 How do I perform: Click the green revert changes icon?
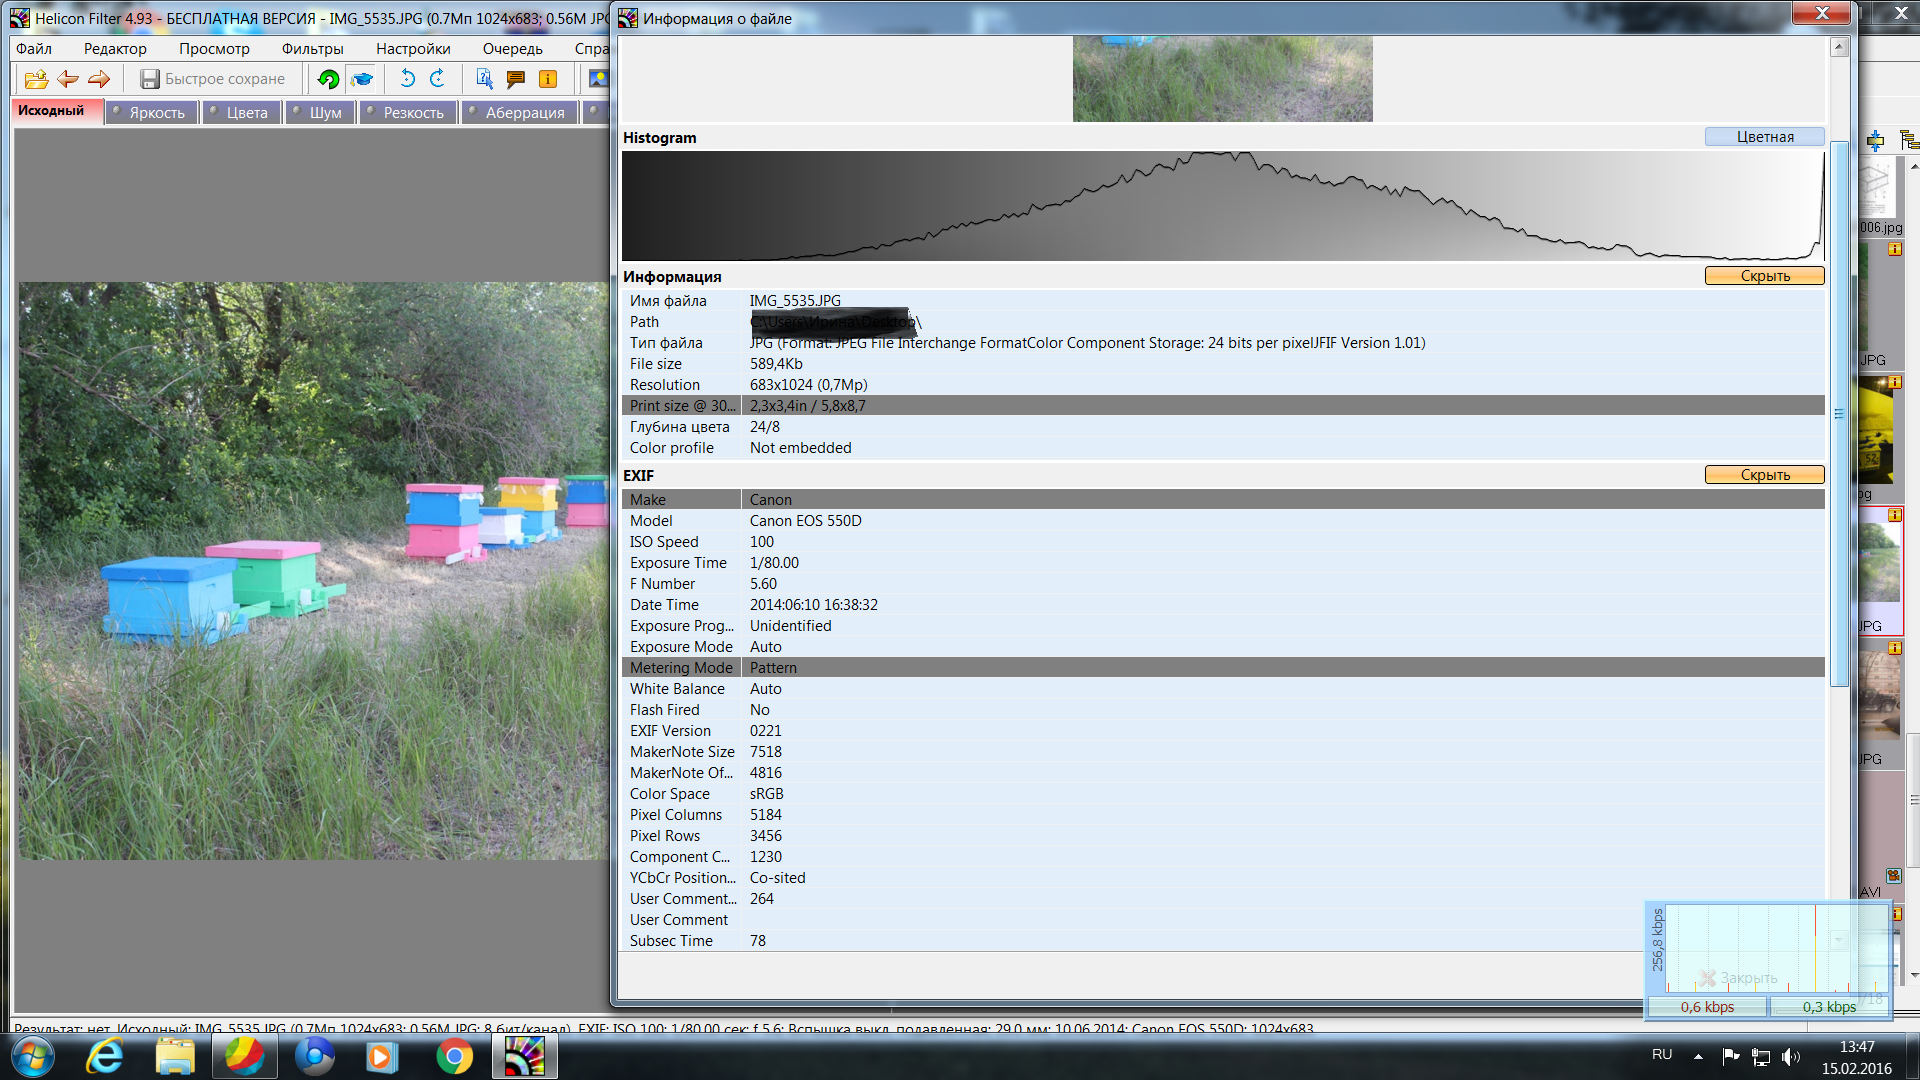coord(328,79)
